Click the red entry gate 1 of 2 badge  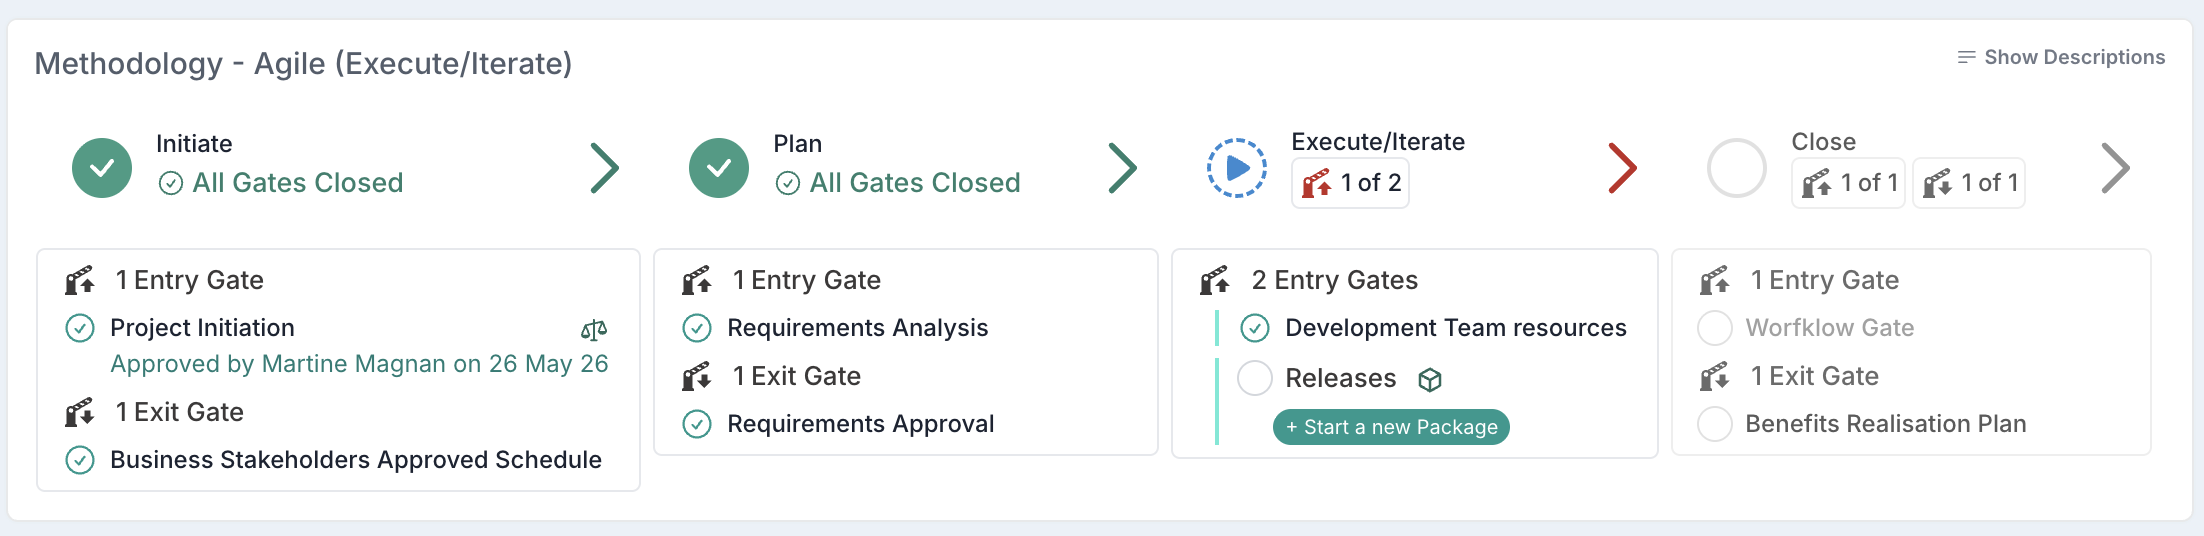click(x=1351, y=183)
